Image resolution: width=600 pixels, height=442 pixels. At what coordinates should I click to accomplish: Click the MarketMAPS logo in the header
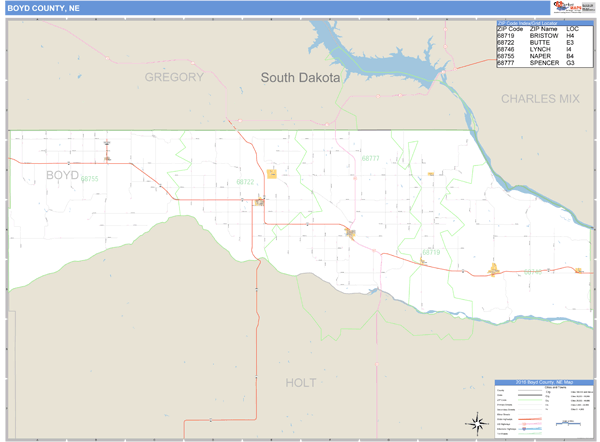pos(565,7)
